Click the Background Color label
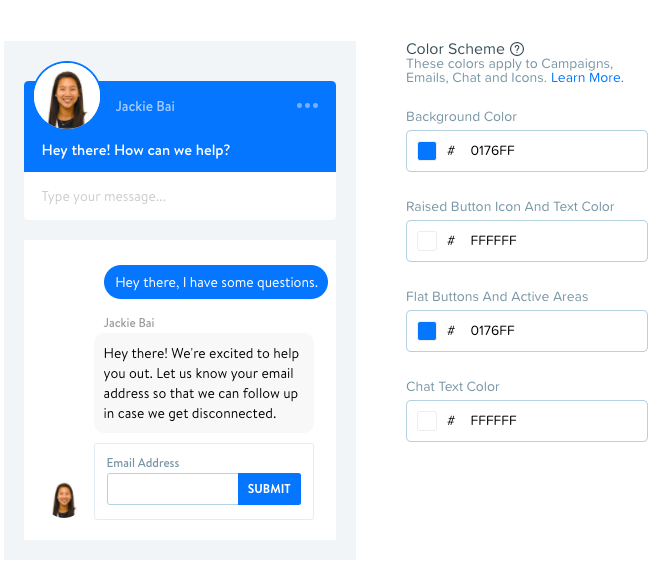Screen dimensions: 660x581 pos(461,117)
